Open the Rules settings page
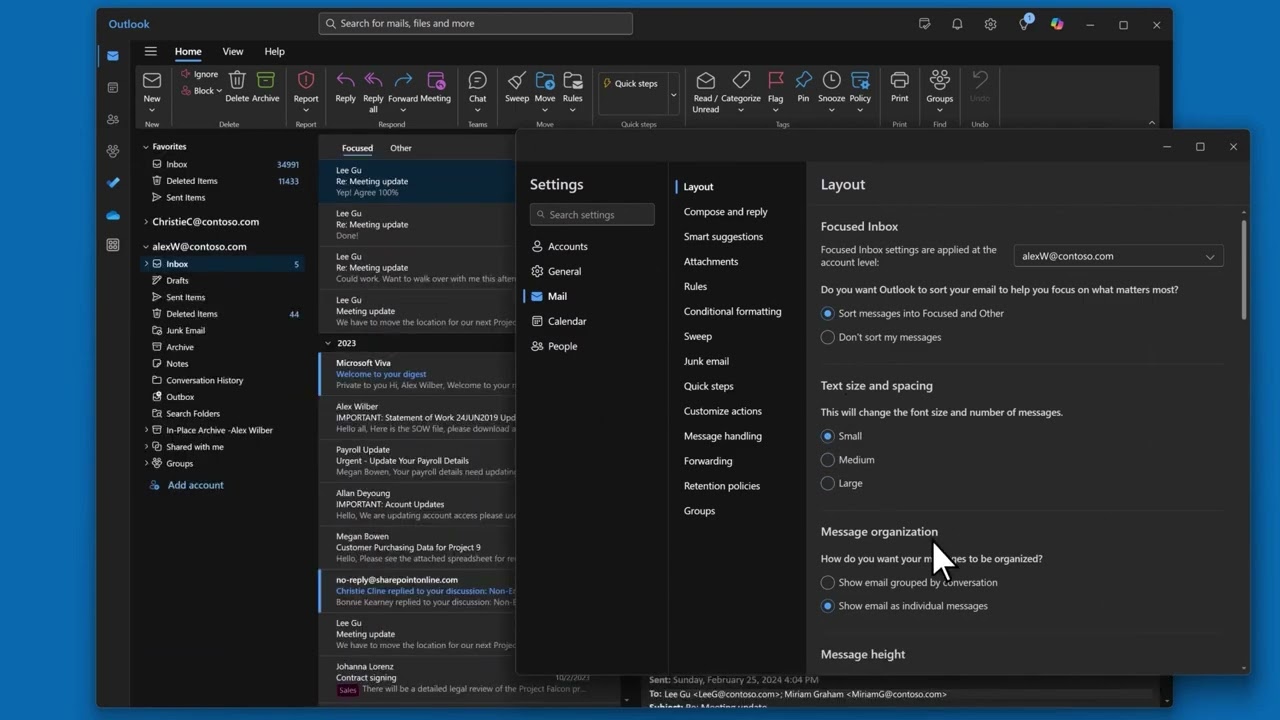Image resolution: width=1280 pixels, height=720 pixels. [x=695, y=286]
